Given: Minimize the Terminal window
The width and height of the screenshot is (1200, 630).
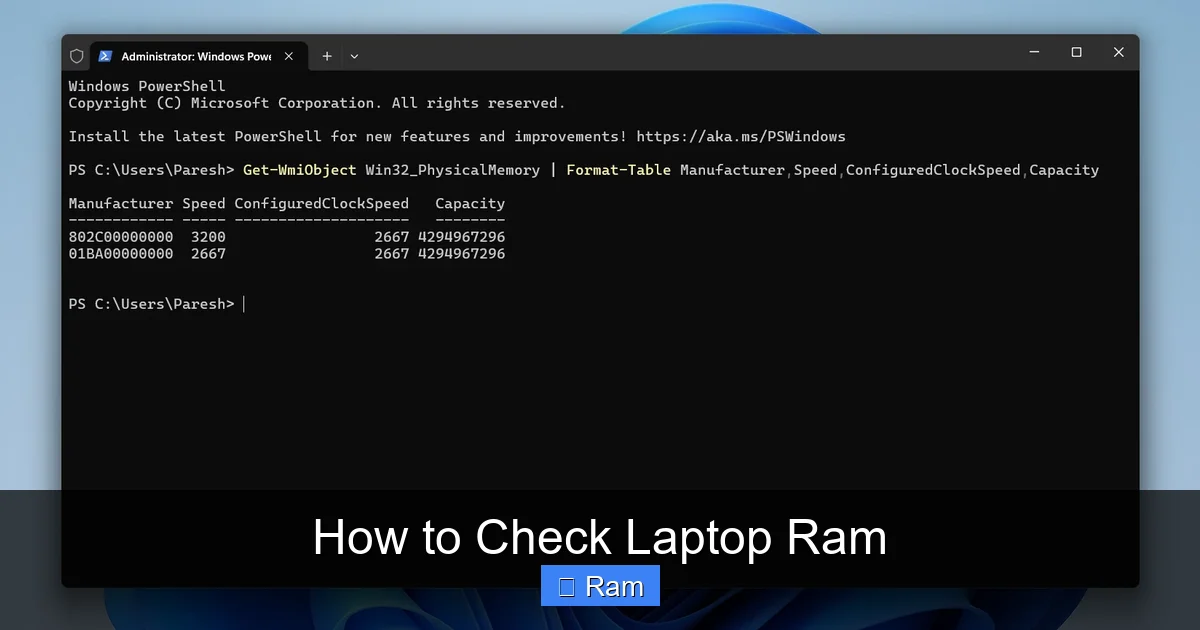Looking at the screenshot, I should pos(1033,52).
